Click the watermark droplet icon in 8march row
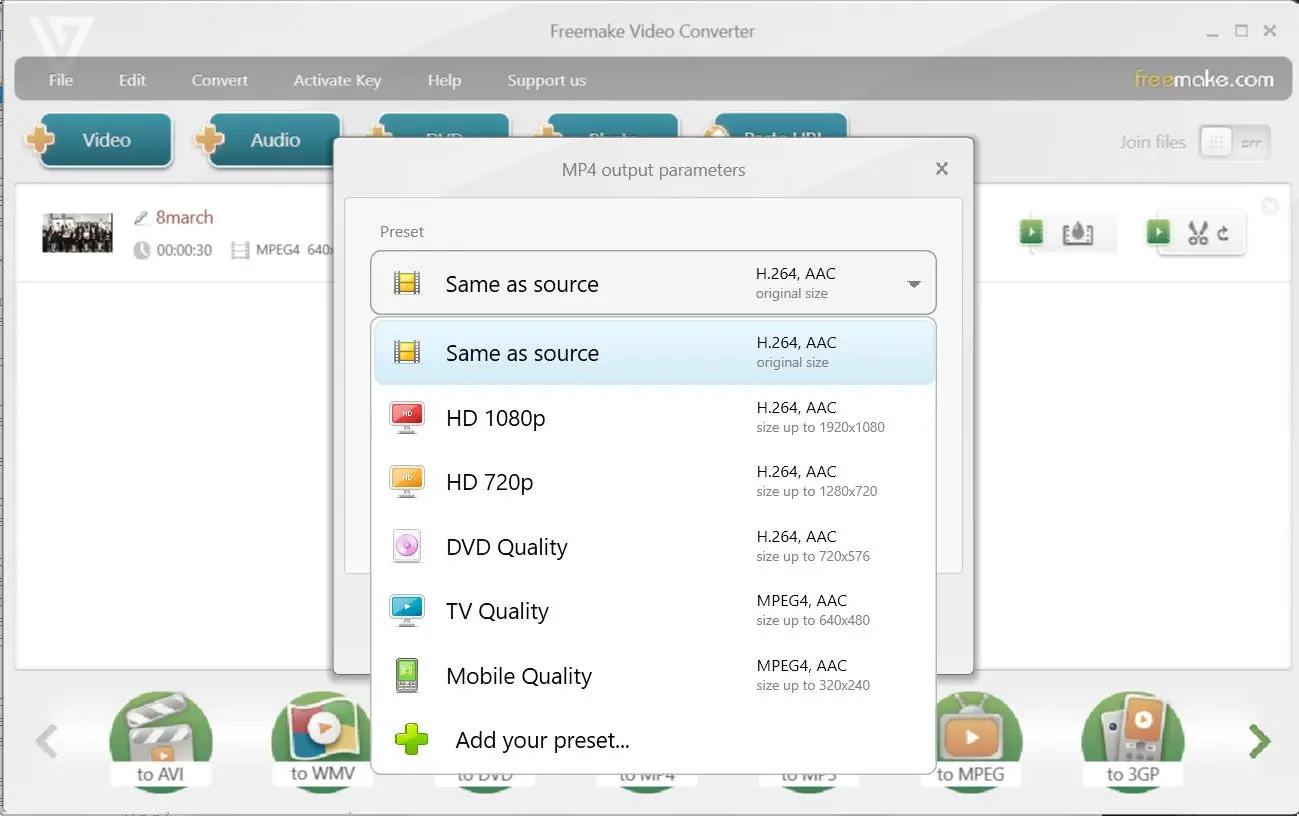The height and width of the screenshot is (816, 1299). click(1077, 234)
